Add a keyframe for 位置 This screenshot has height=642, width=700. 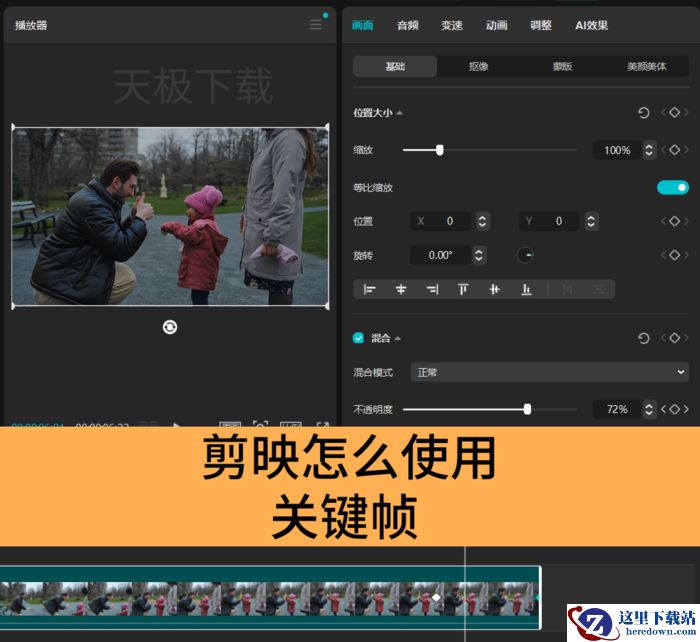click(x=675, y=221)
